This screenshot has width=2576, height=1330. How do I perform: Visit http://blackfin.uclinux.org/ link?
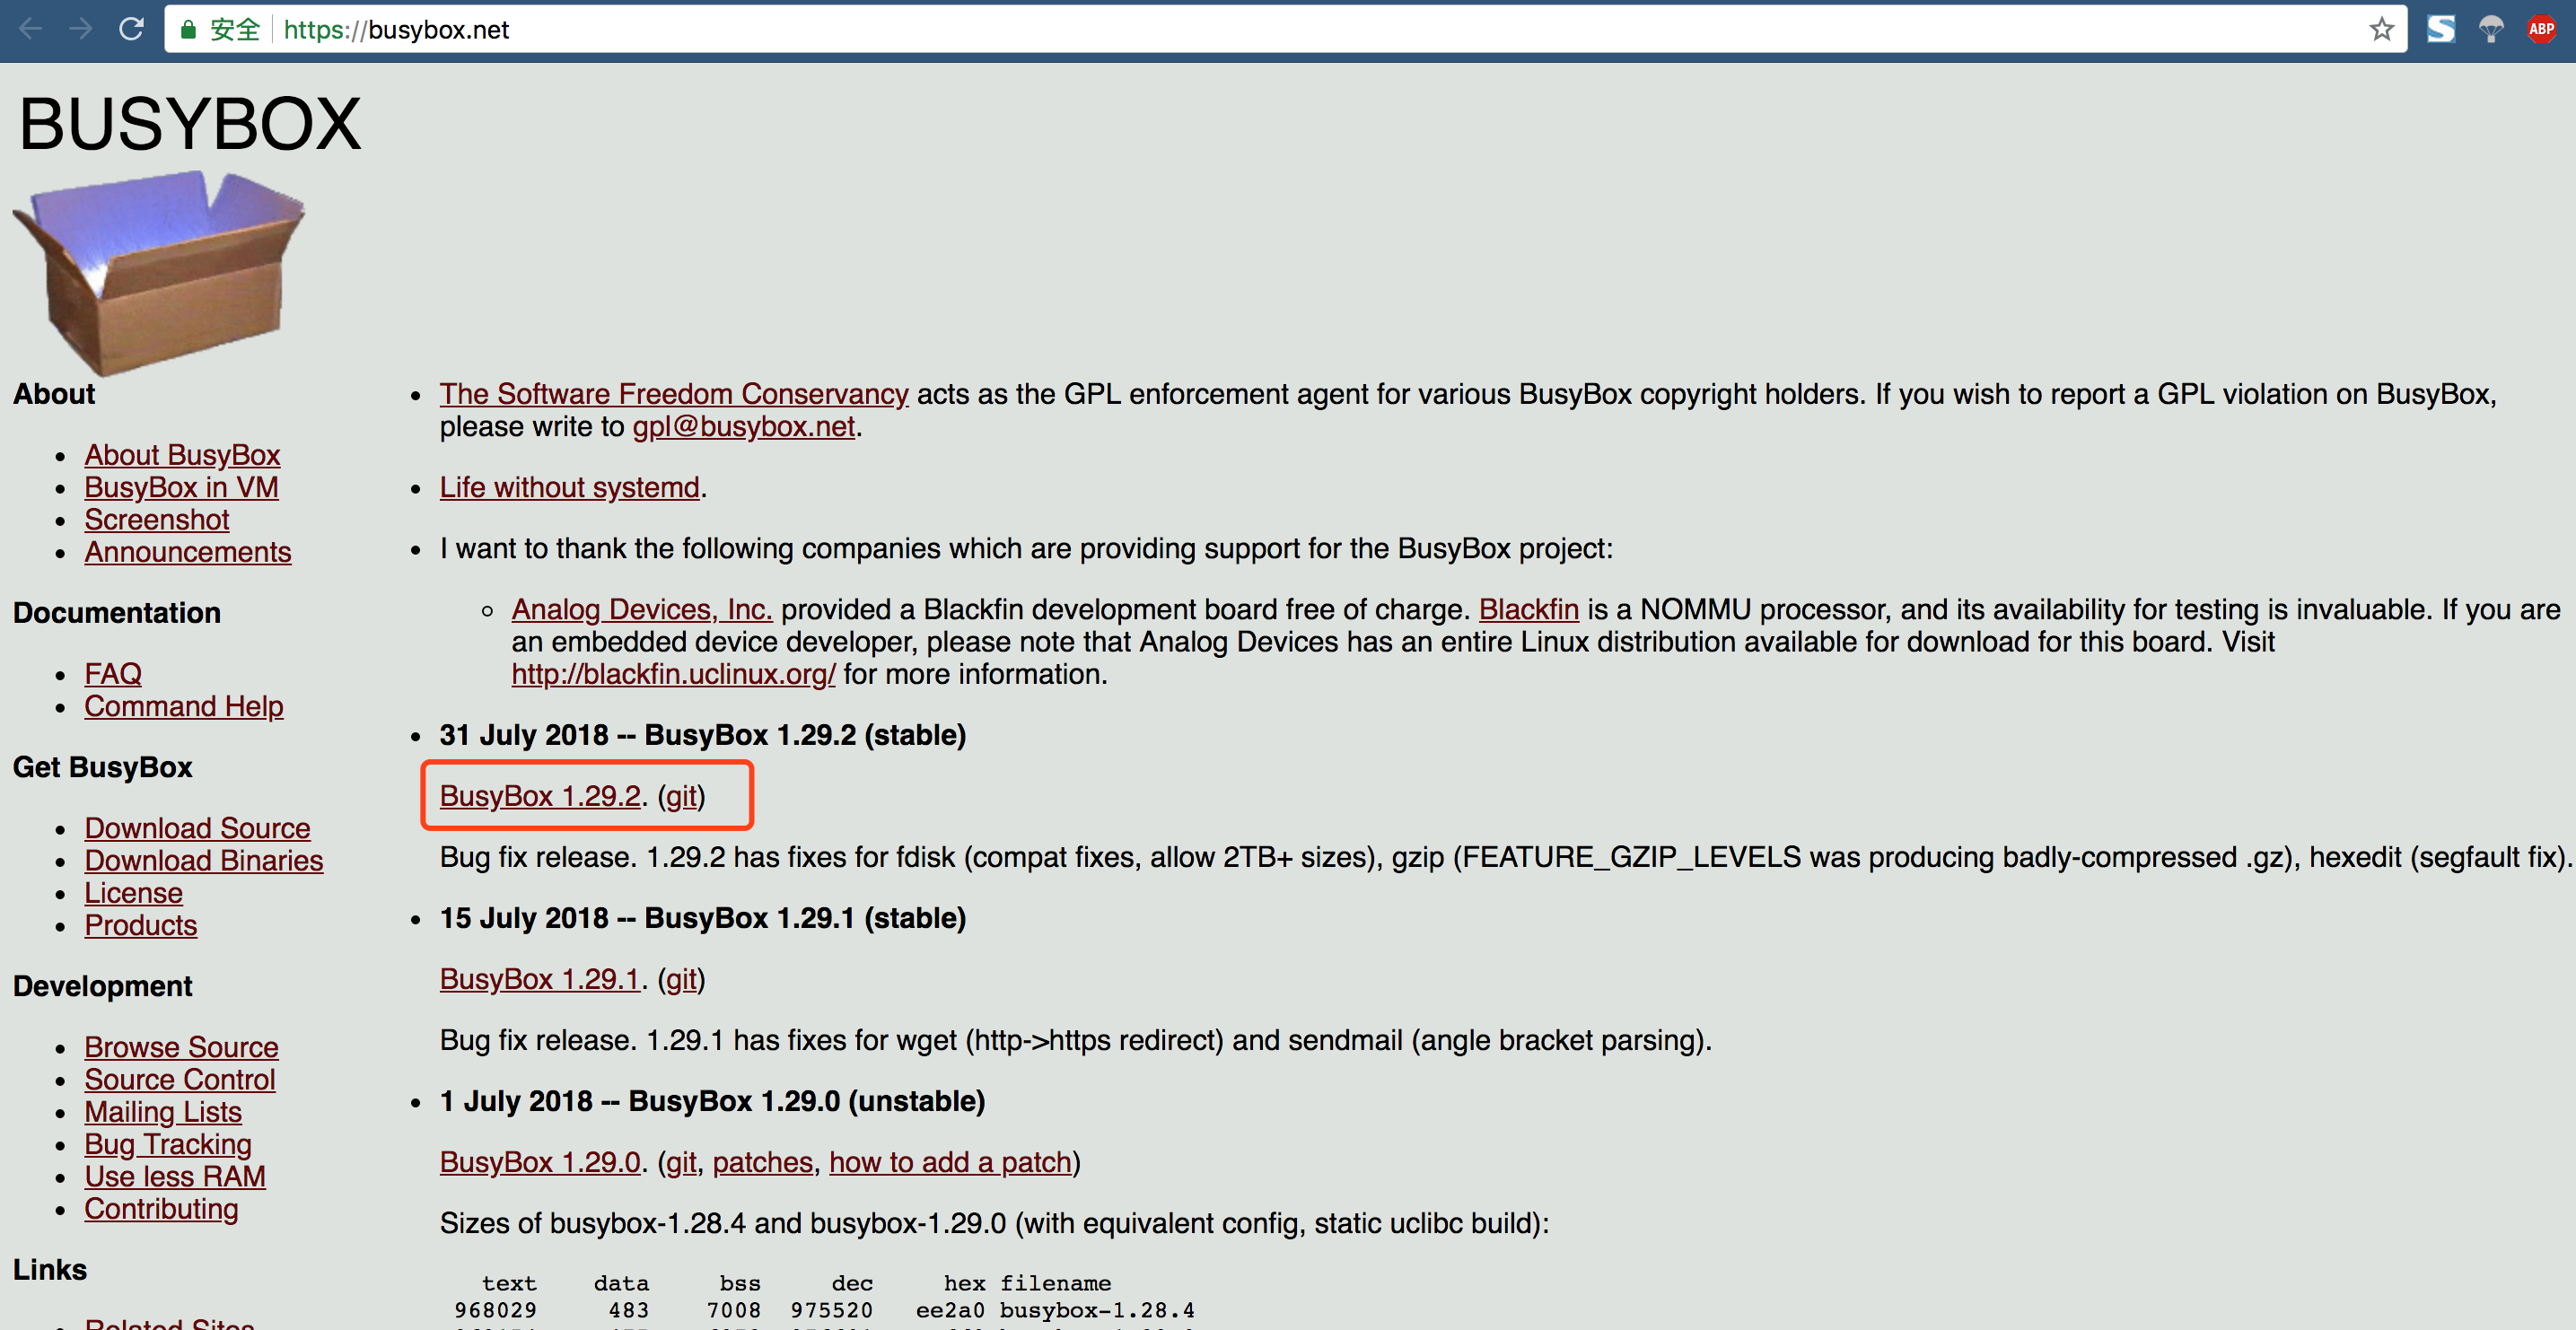[674, 674]
